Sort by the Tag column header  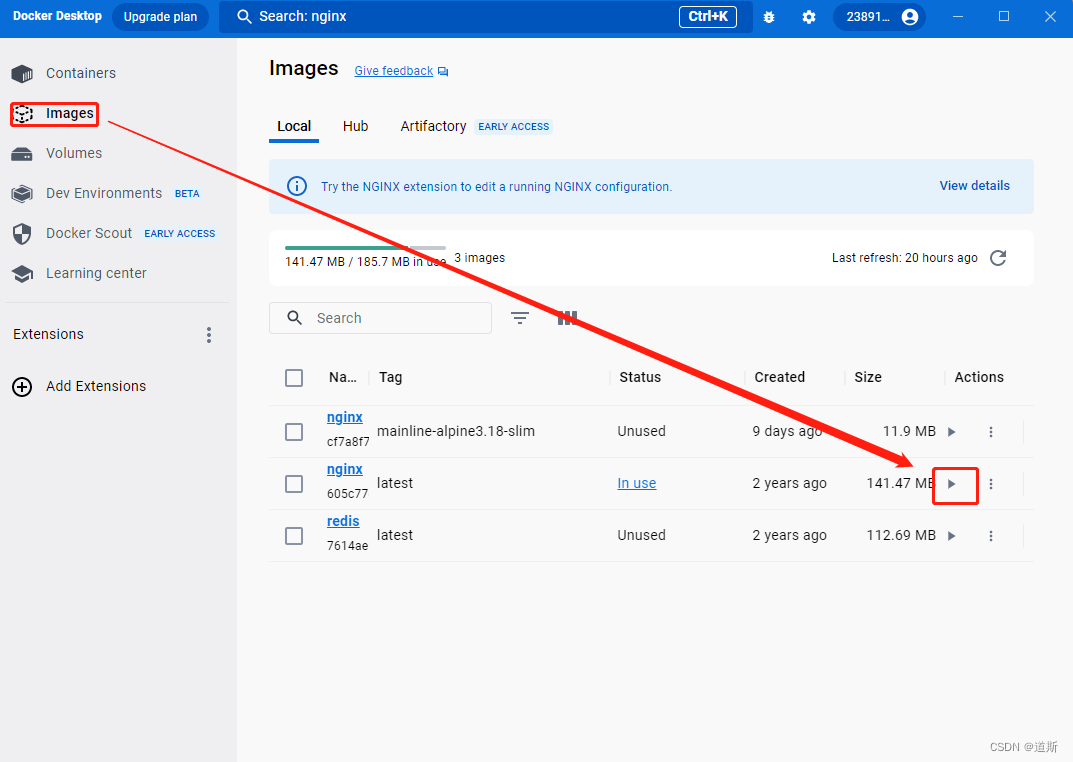[x=391, y=378]
